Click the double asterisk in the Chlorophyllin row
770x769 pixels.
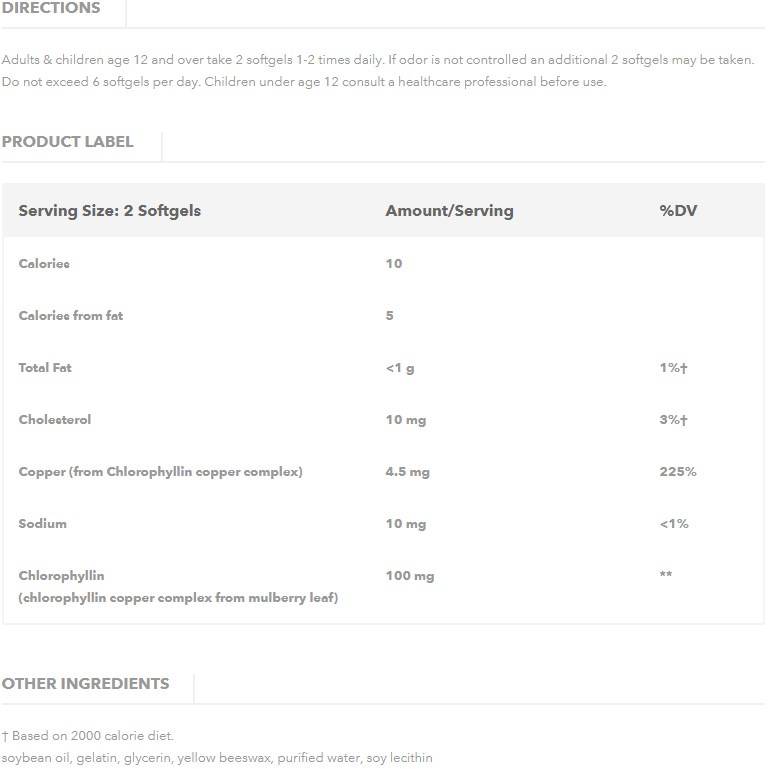(666, 576)
